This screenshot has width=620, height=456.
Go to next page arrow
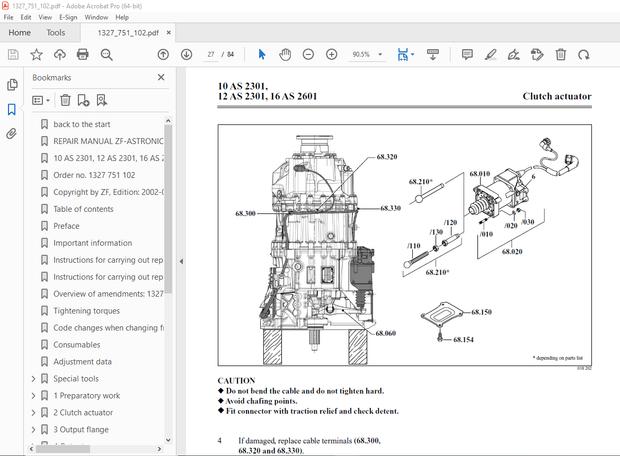tap(186, 54)
